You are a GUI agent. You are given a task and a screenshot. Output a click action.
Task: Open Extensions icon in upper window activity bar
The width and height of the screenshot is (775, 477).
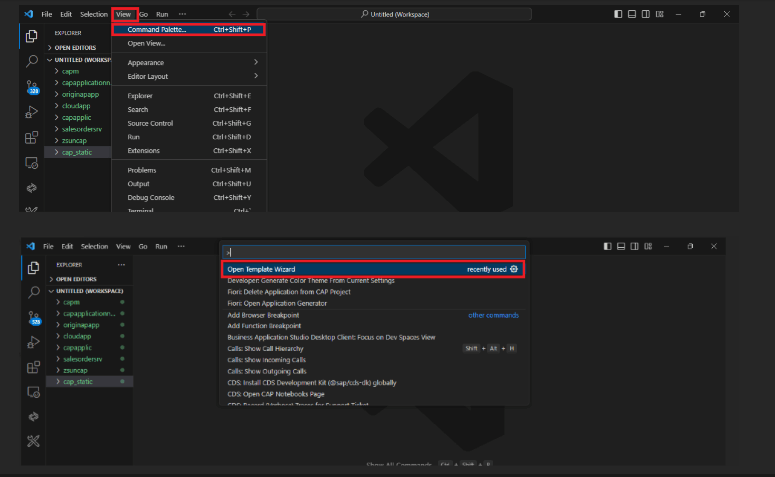point(32,137)
